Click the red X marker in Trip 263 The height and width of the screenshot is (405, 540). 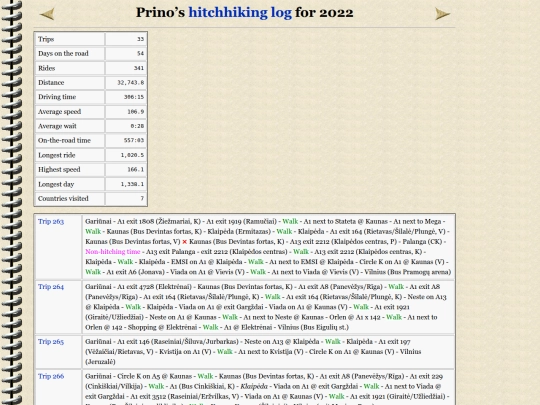[x=185, y=242]
